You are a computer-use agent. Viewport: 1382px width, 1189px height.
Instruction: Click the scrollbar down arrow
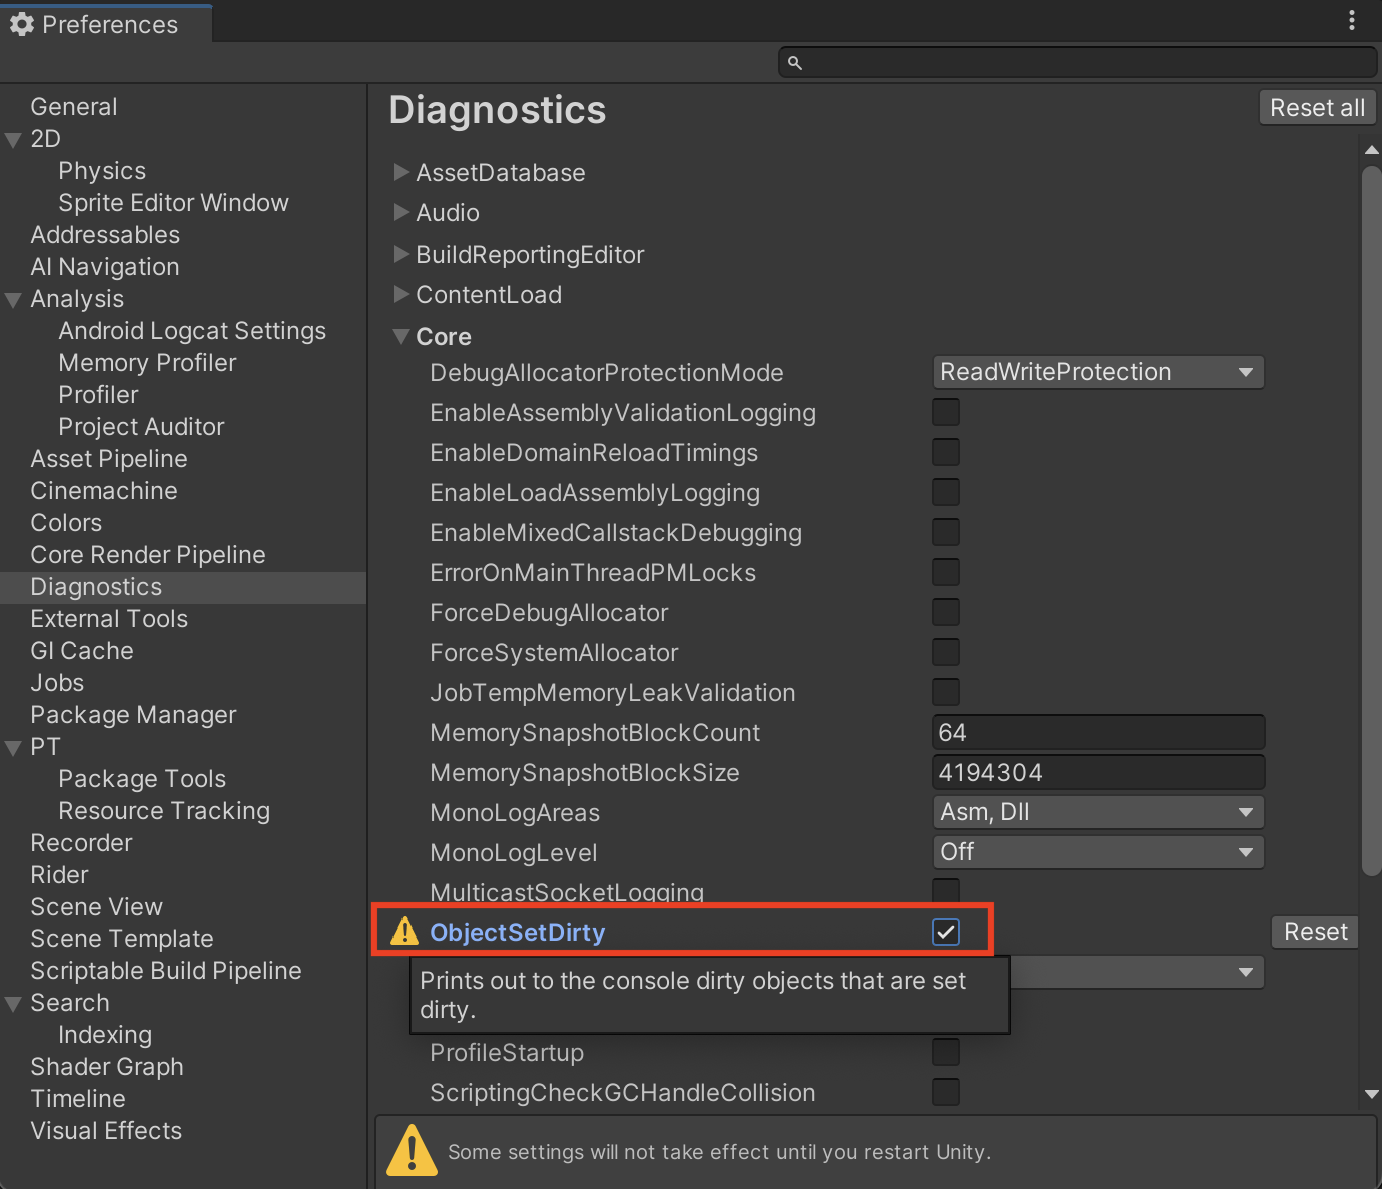pos(1371,1095)
